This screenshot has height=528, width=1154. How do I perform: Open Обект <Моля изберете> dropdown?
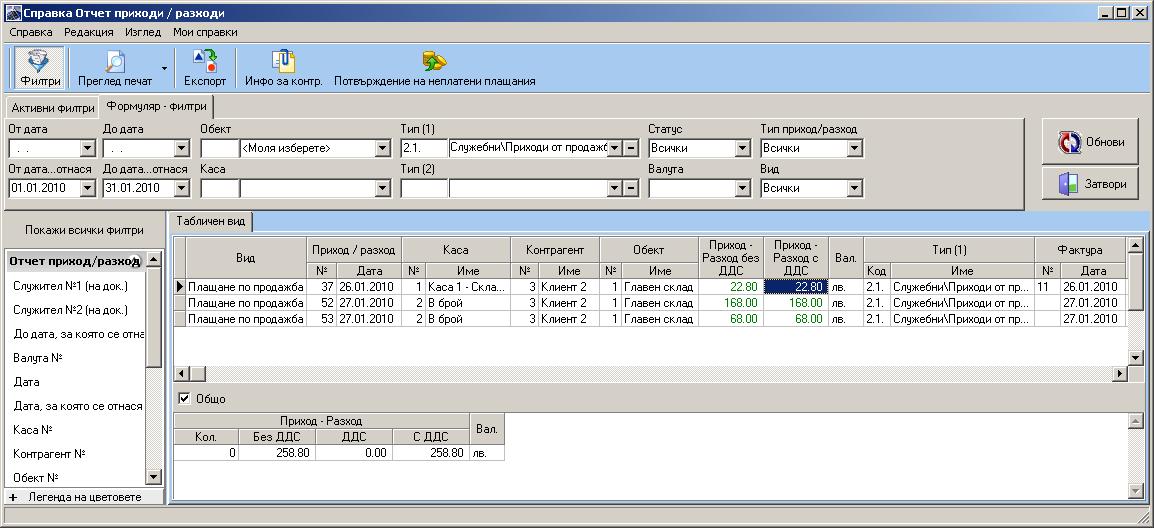383,149
